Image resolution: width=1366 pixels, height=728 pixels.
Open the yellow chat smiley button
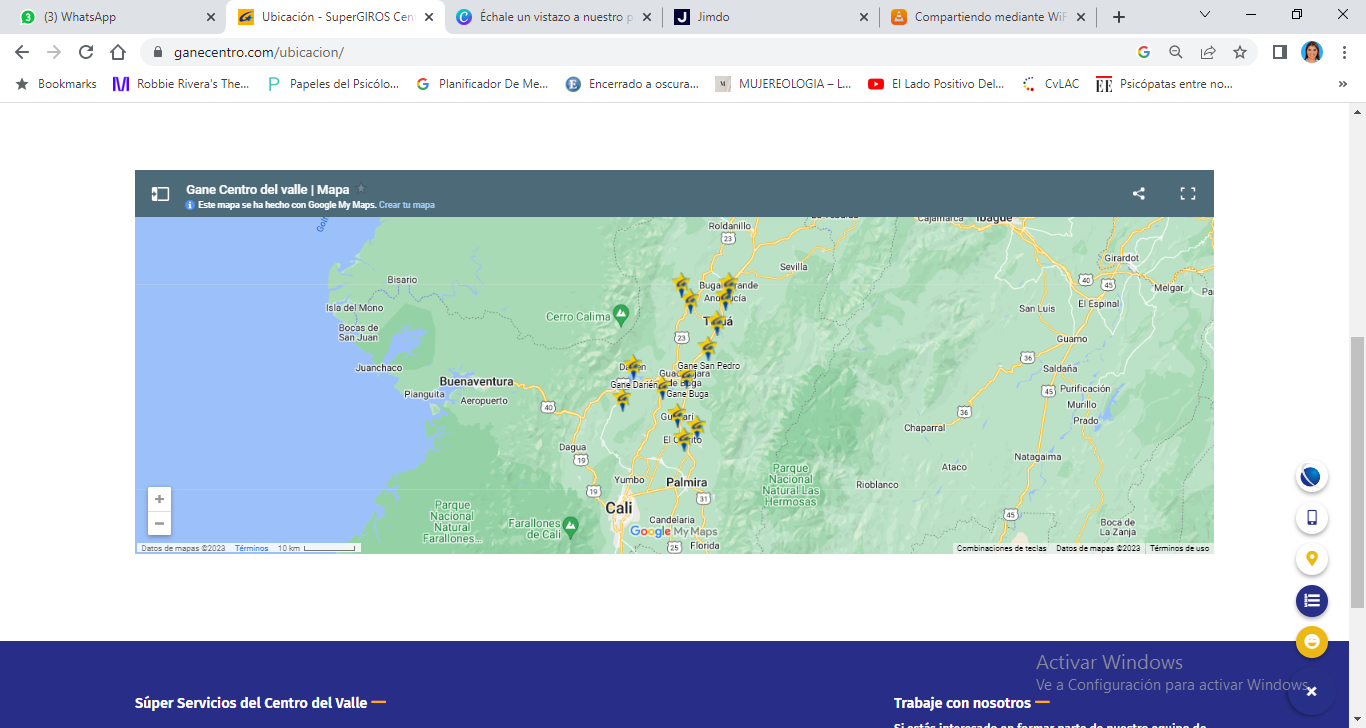(1312, 641)
